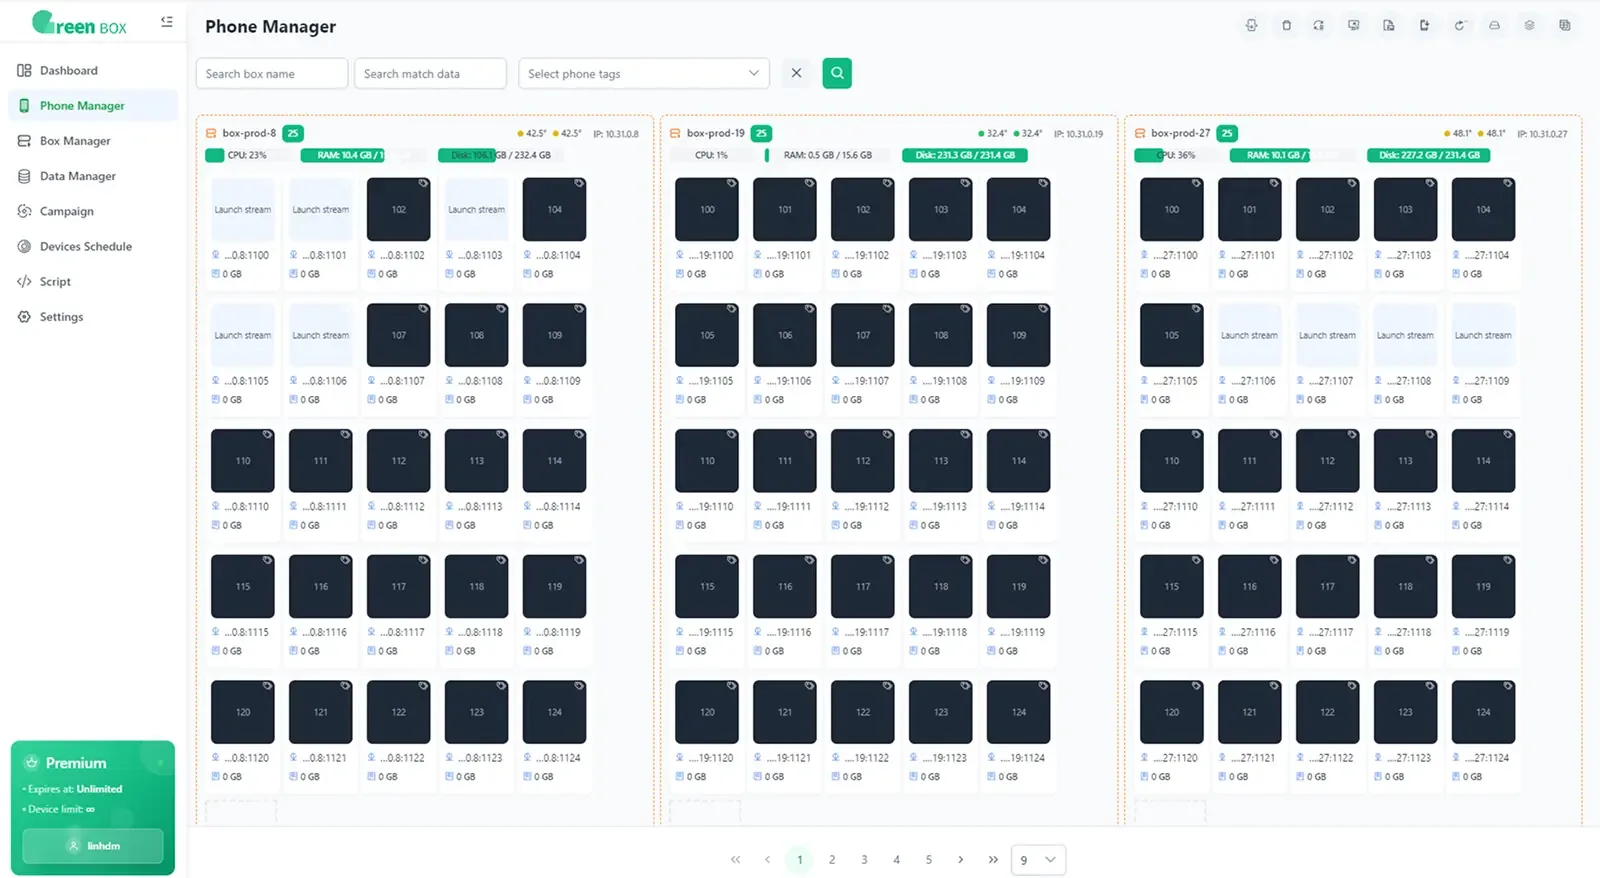
Task: Clear filters with the X button
Action: coord(796,73)
